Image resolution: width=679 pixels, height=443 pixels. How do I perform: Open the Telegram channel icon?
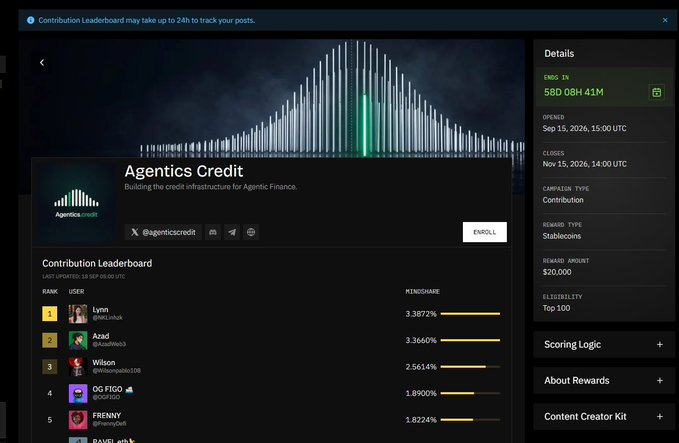coord(232,232)
